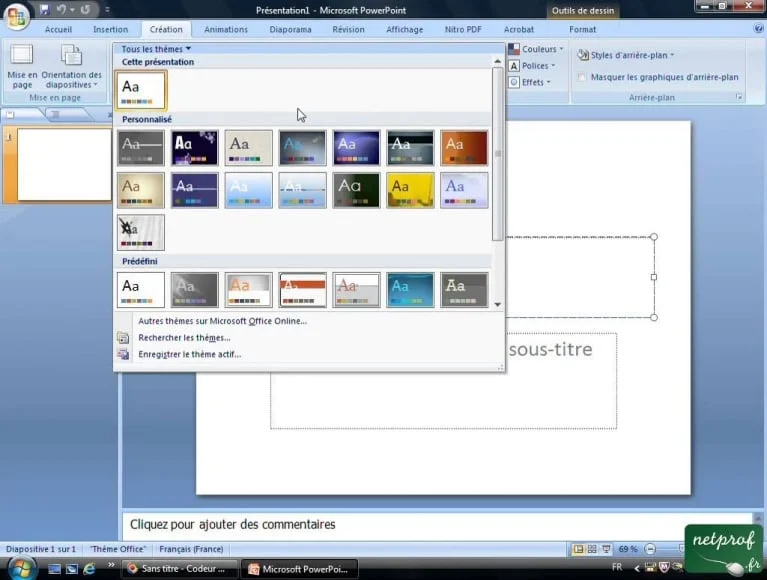
Task: Open Styles d'arrière-plan dropdown
Action: coord(626,55)
